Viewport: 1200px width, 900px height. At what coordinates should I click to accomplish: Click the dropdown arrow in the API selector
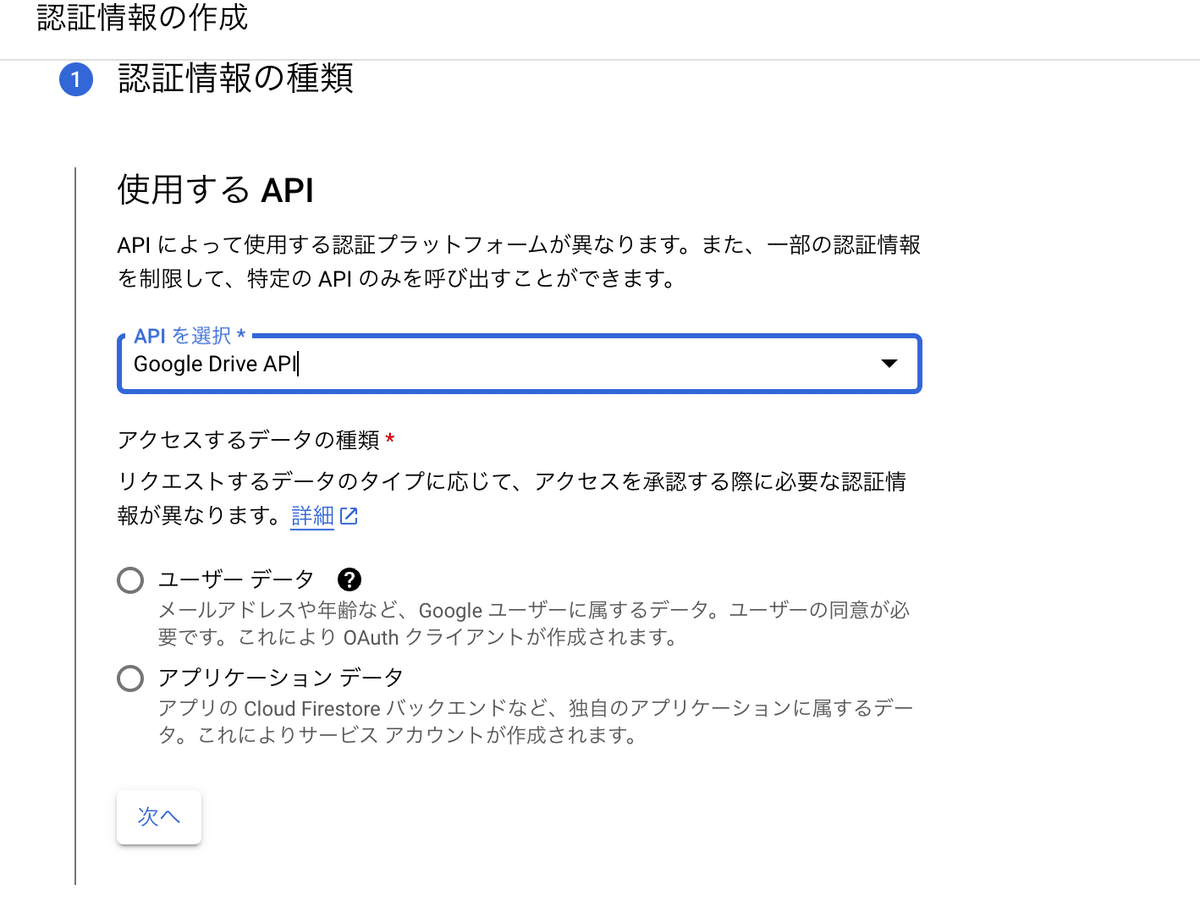click(x=888, y=364)
